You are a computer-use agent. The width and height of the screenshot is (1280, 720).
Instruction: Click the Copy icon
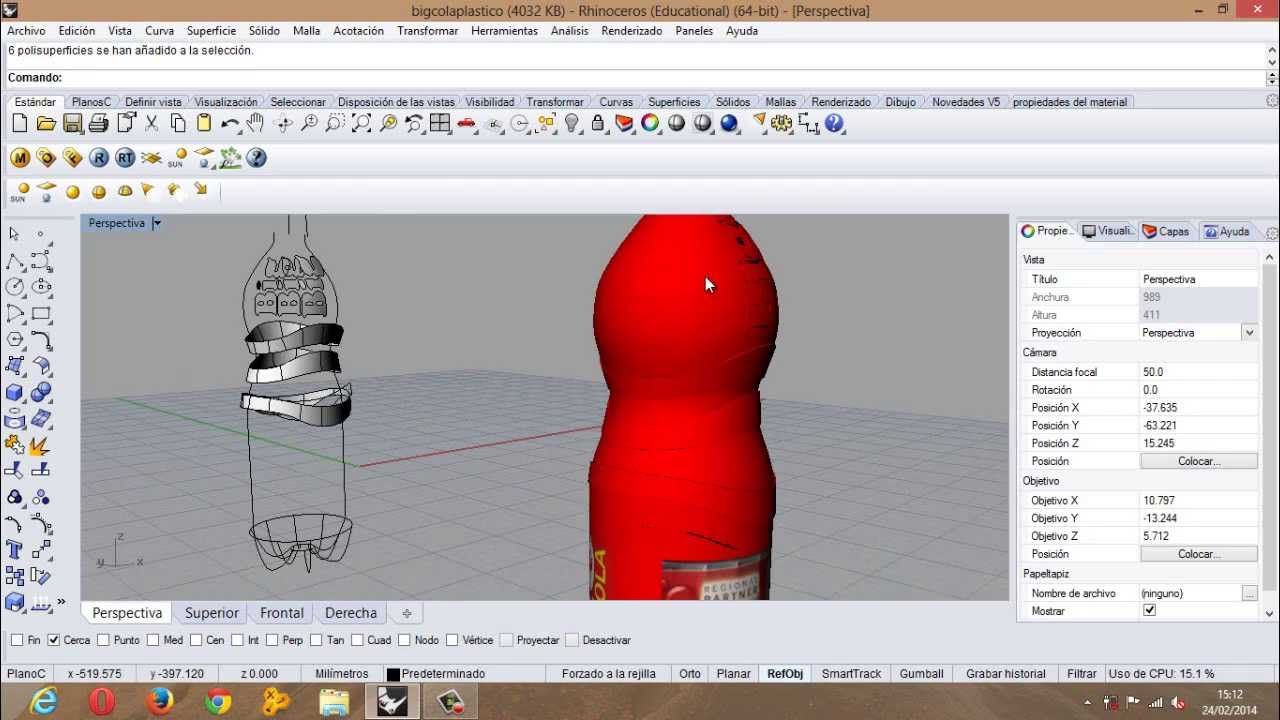point(178,124)
